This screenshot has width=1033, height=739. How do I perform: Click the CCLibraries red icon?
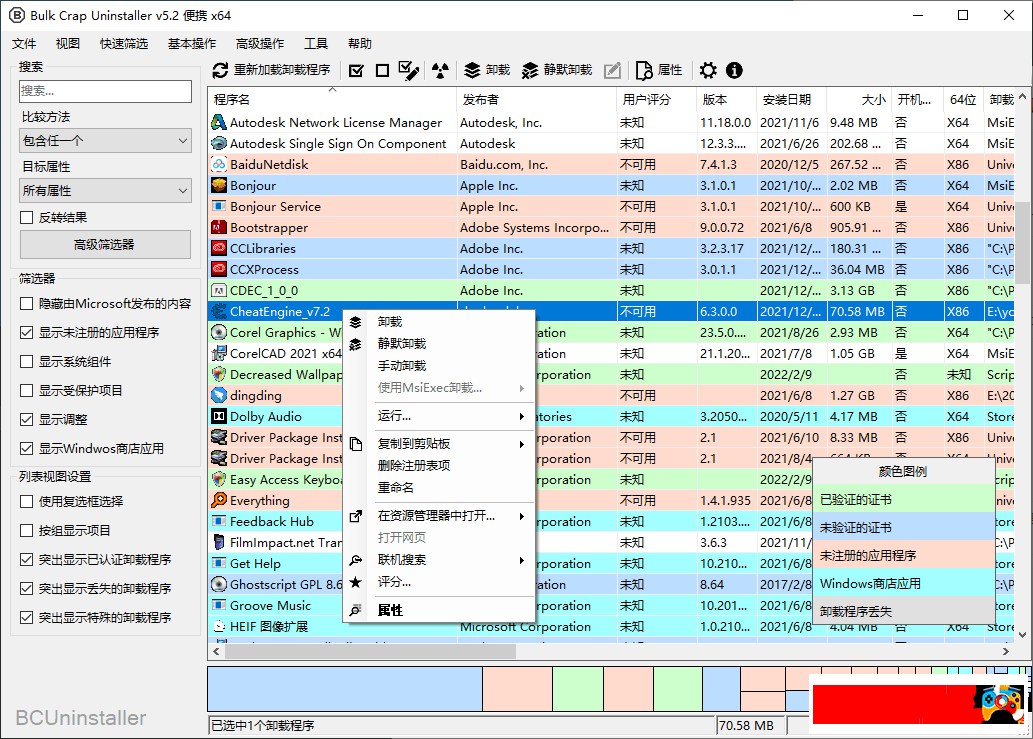tap(219, 248)
